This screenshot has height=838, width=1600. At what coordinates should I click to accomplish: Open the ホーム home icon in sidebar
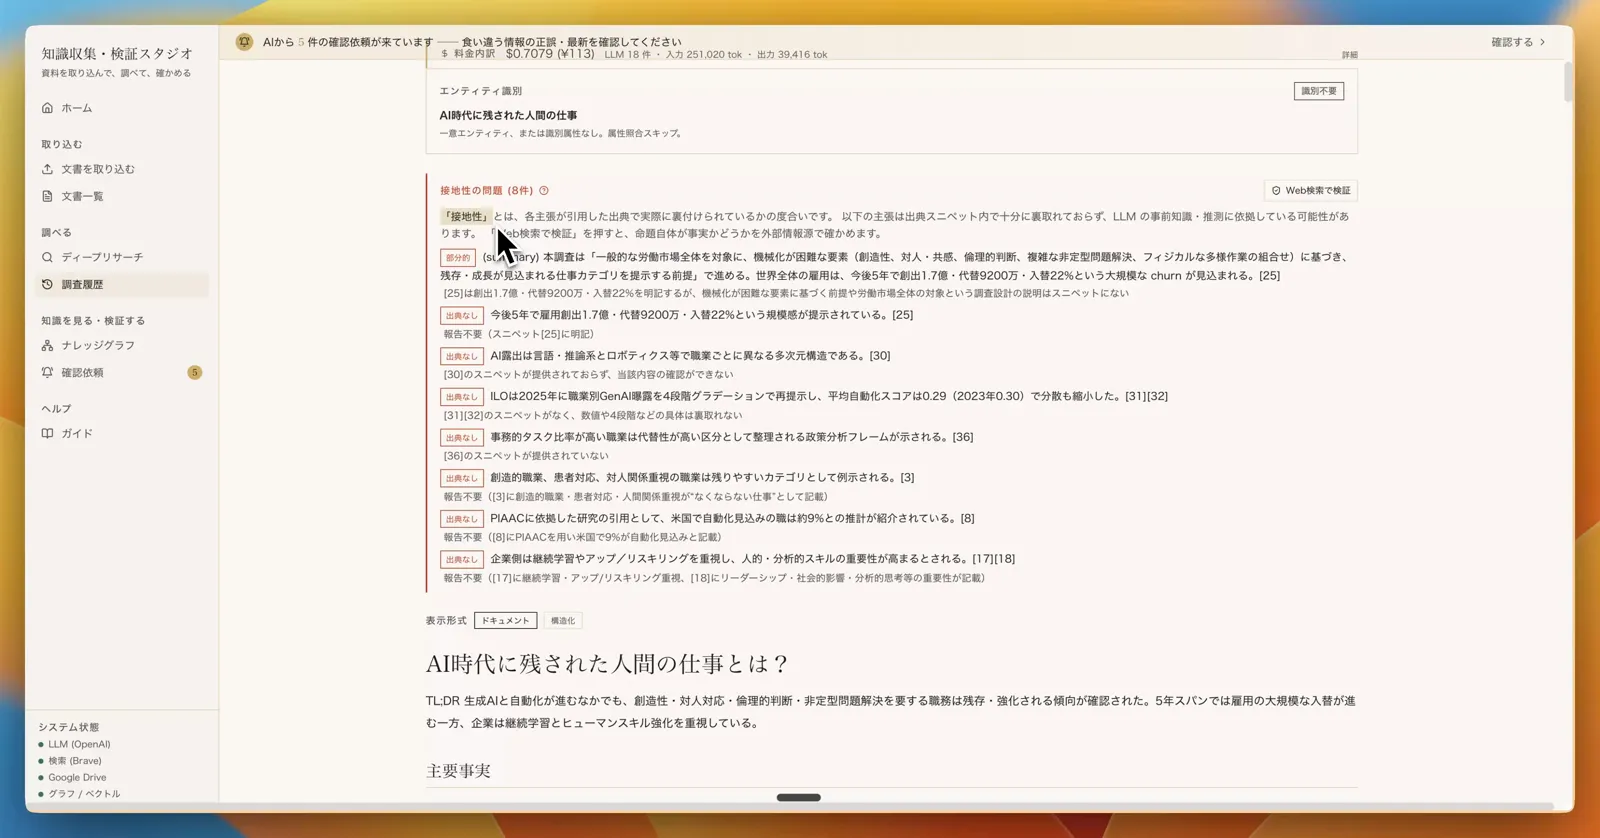click(x=47, y=108)
